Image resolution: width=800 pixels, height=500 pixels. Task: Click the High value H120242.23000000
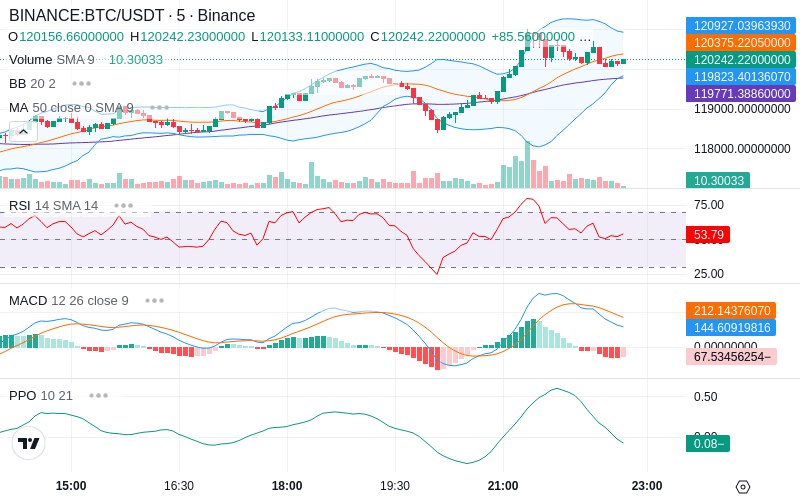[x=187, y=37]
